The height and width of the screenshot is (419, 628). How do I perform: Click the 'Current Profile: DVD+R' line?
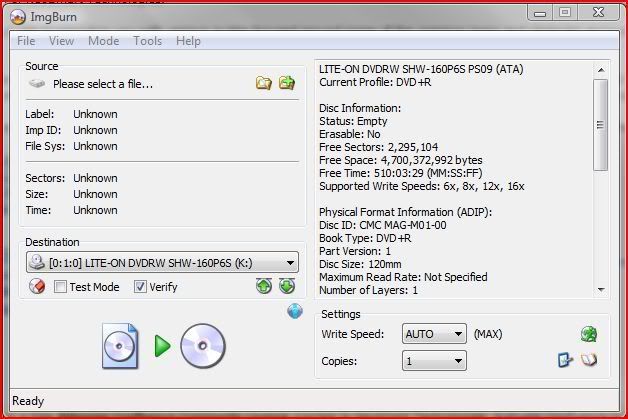375,82
